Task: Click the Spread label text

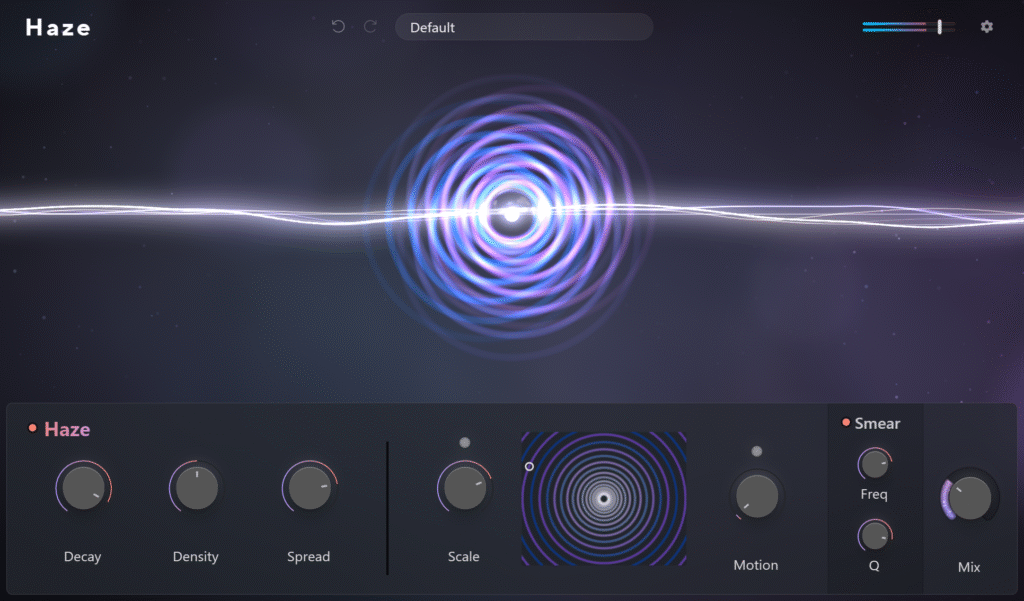Action: tap(308, 557)
